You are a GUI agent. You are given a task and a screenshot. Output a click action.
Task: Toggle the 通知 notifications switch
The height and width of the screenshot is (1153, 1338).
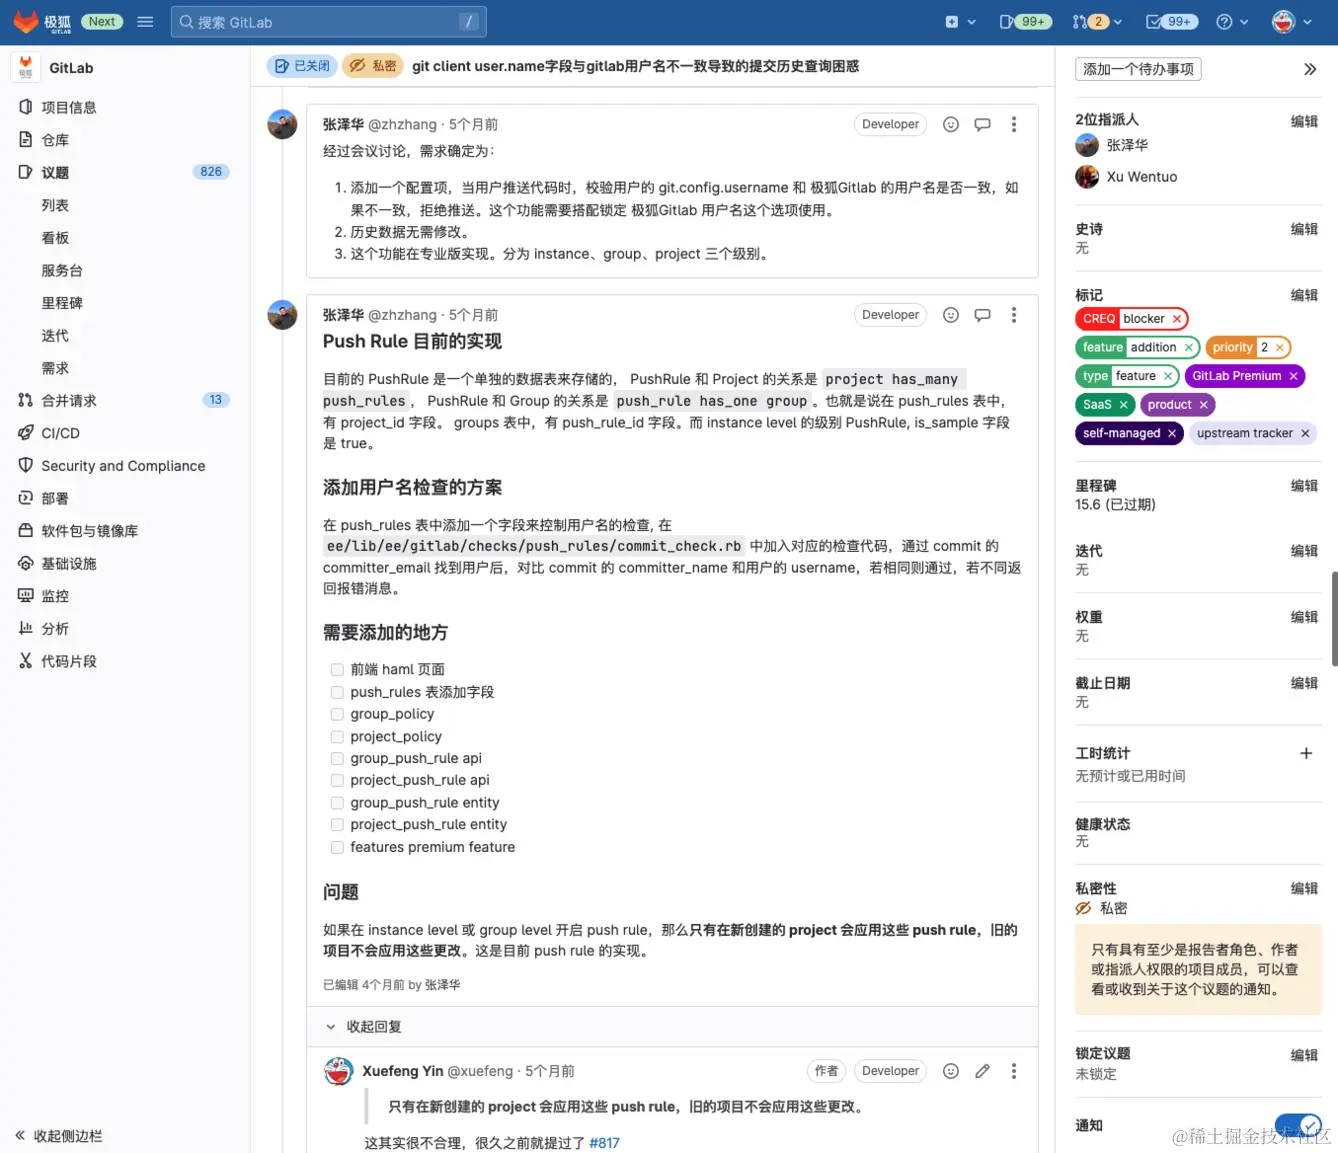[1298, 1126]
